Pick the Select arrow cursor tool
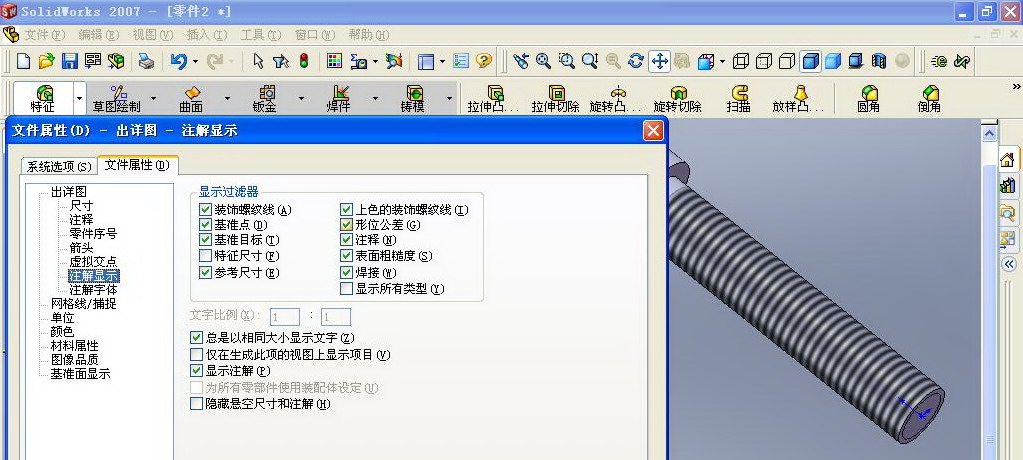 tap(258, 61)
